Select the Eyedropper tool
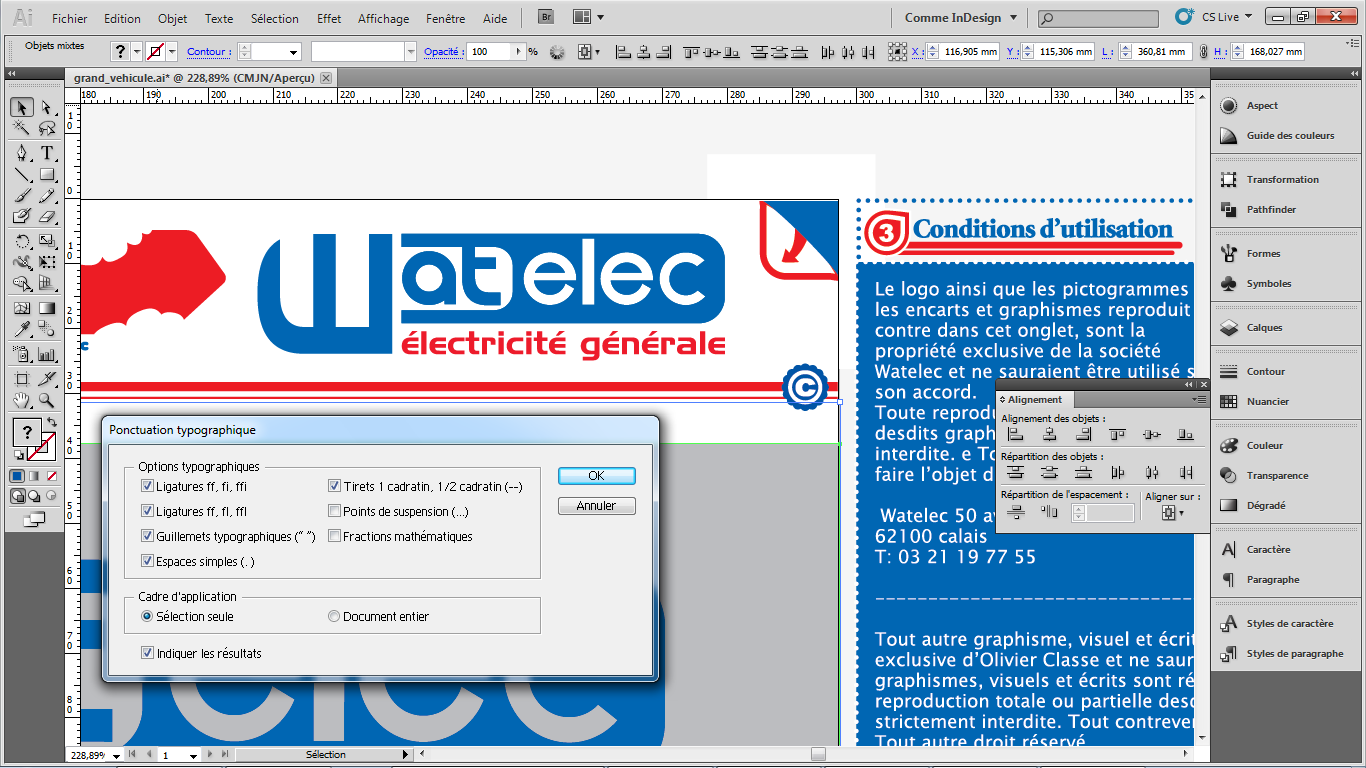 coord(21,329)
